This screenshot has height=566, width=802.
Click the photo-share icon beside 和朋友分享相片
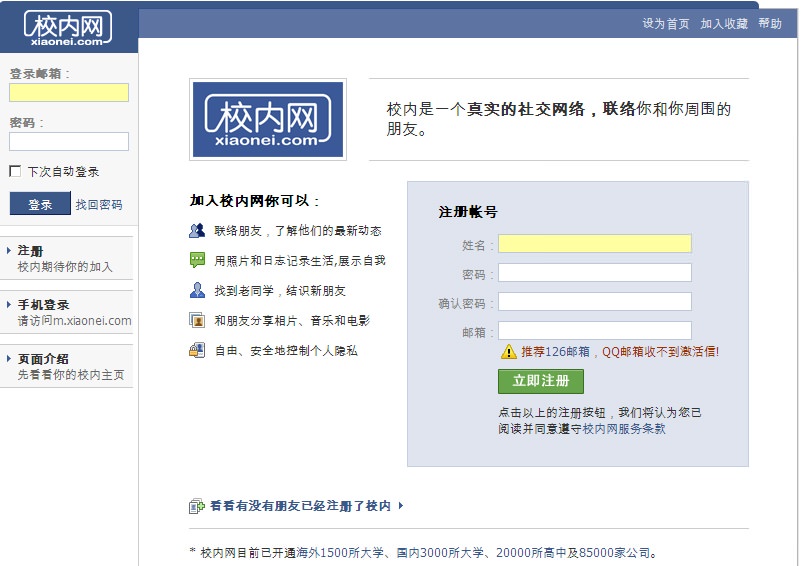coord(197,320)
